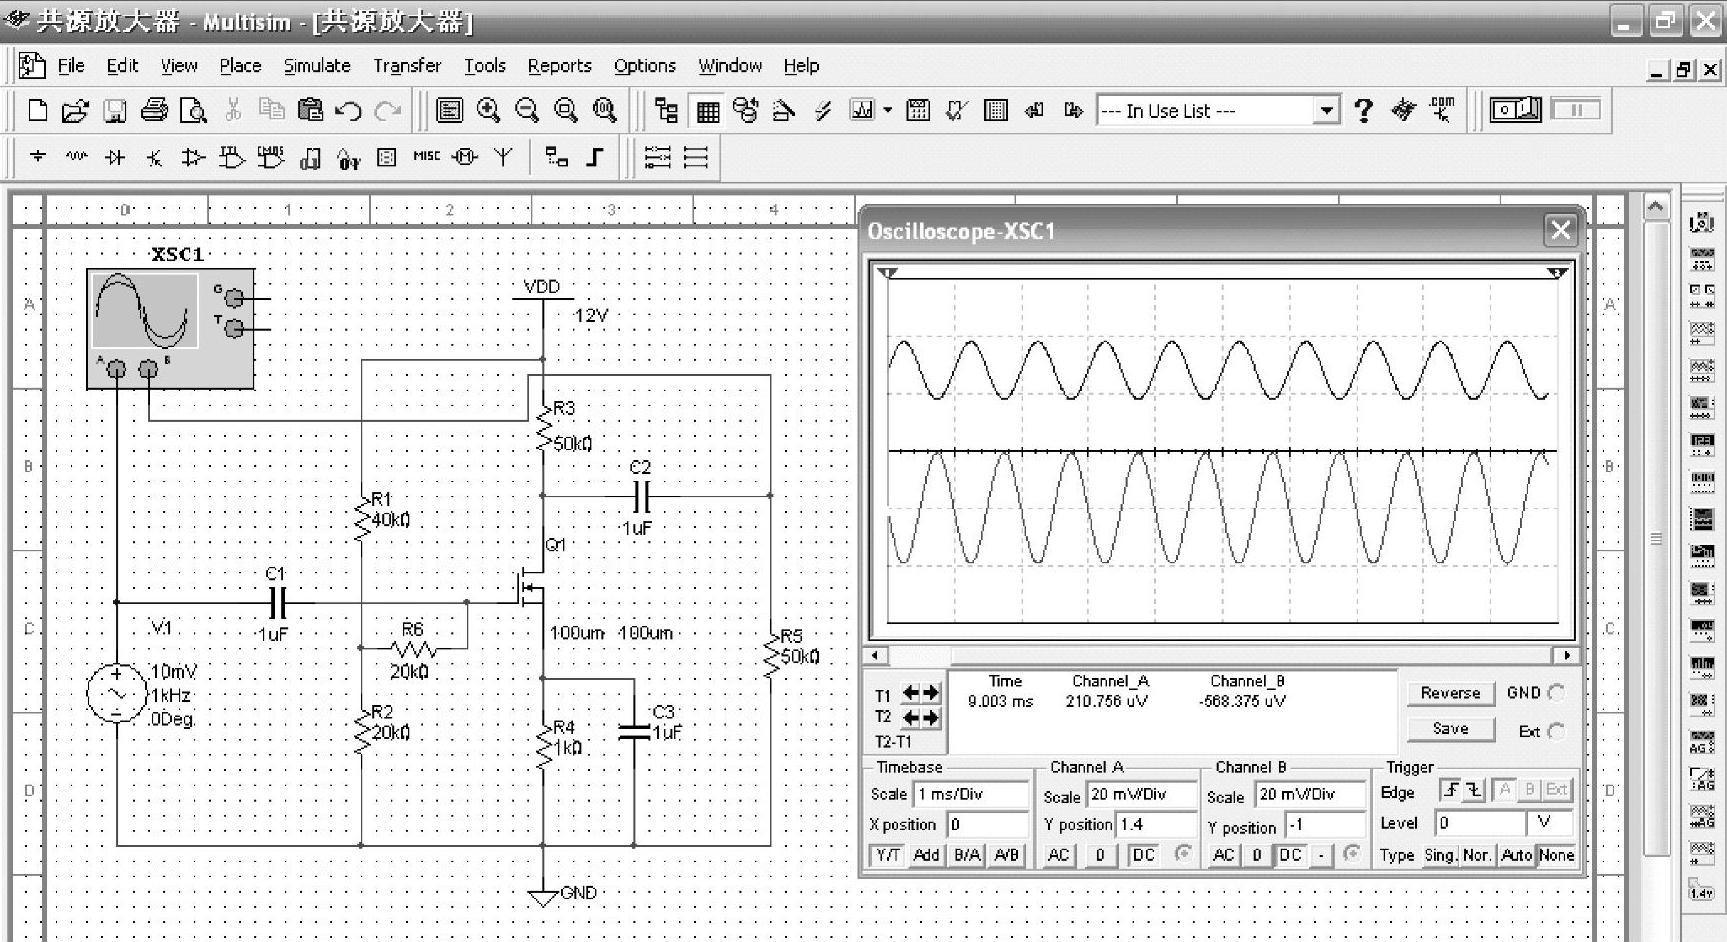
Task: Toggle simulation run switch
Action: click(1516, 109)
